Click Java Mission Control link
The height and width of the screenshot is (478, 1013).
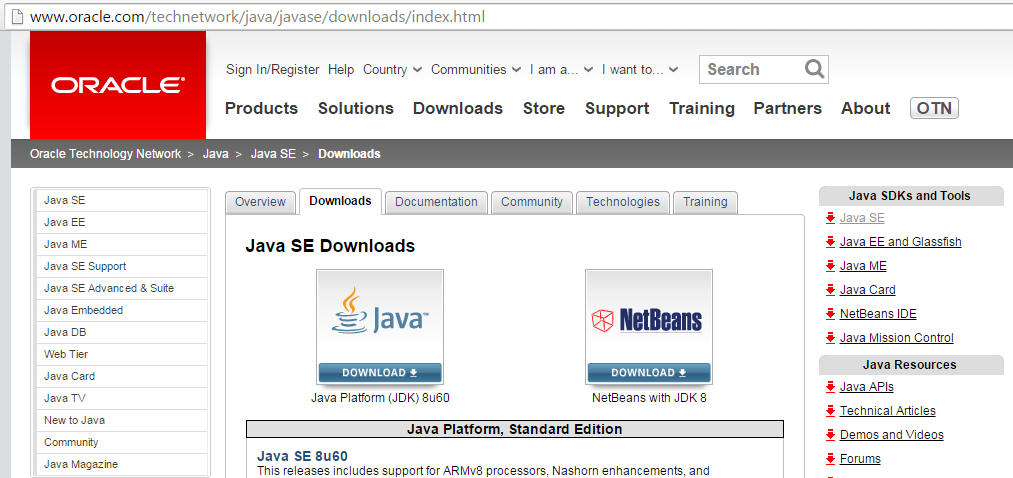(x=897, y=338)
